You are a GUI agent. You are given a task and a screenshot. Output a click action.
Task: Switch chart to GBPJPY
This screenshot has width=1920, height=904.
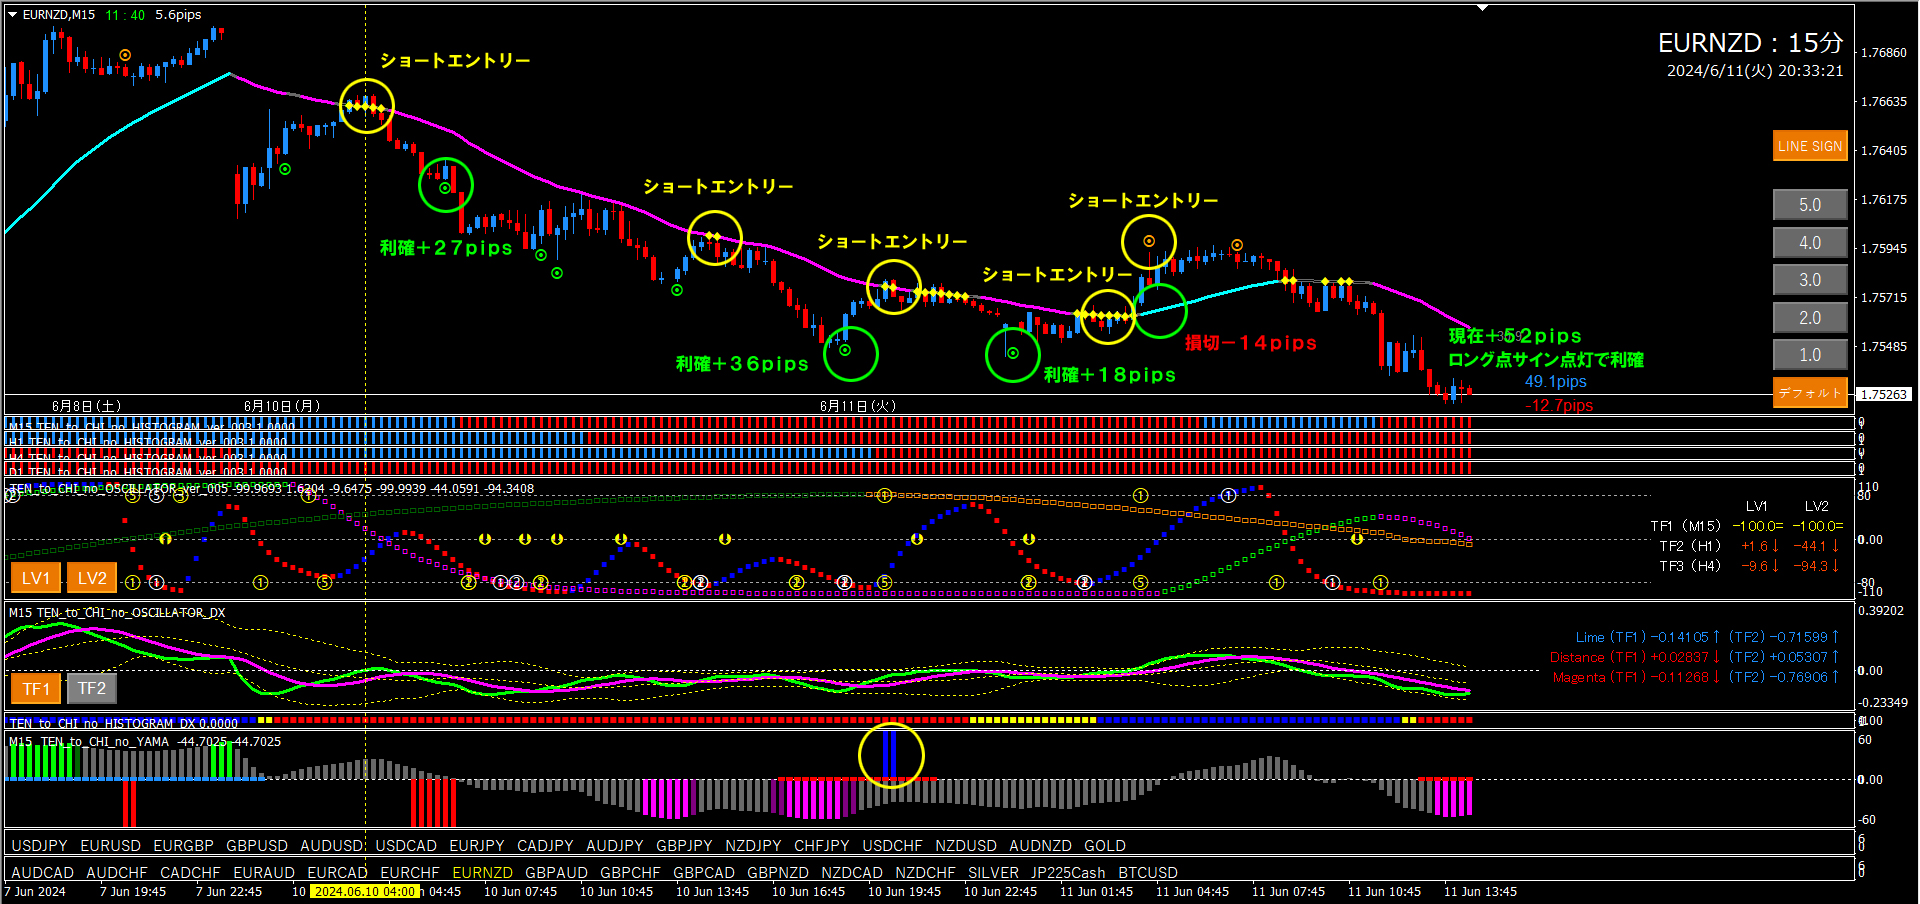pos(684,846)
